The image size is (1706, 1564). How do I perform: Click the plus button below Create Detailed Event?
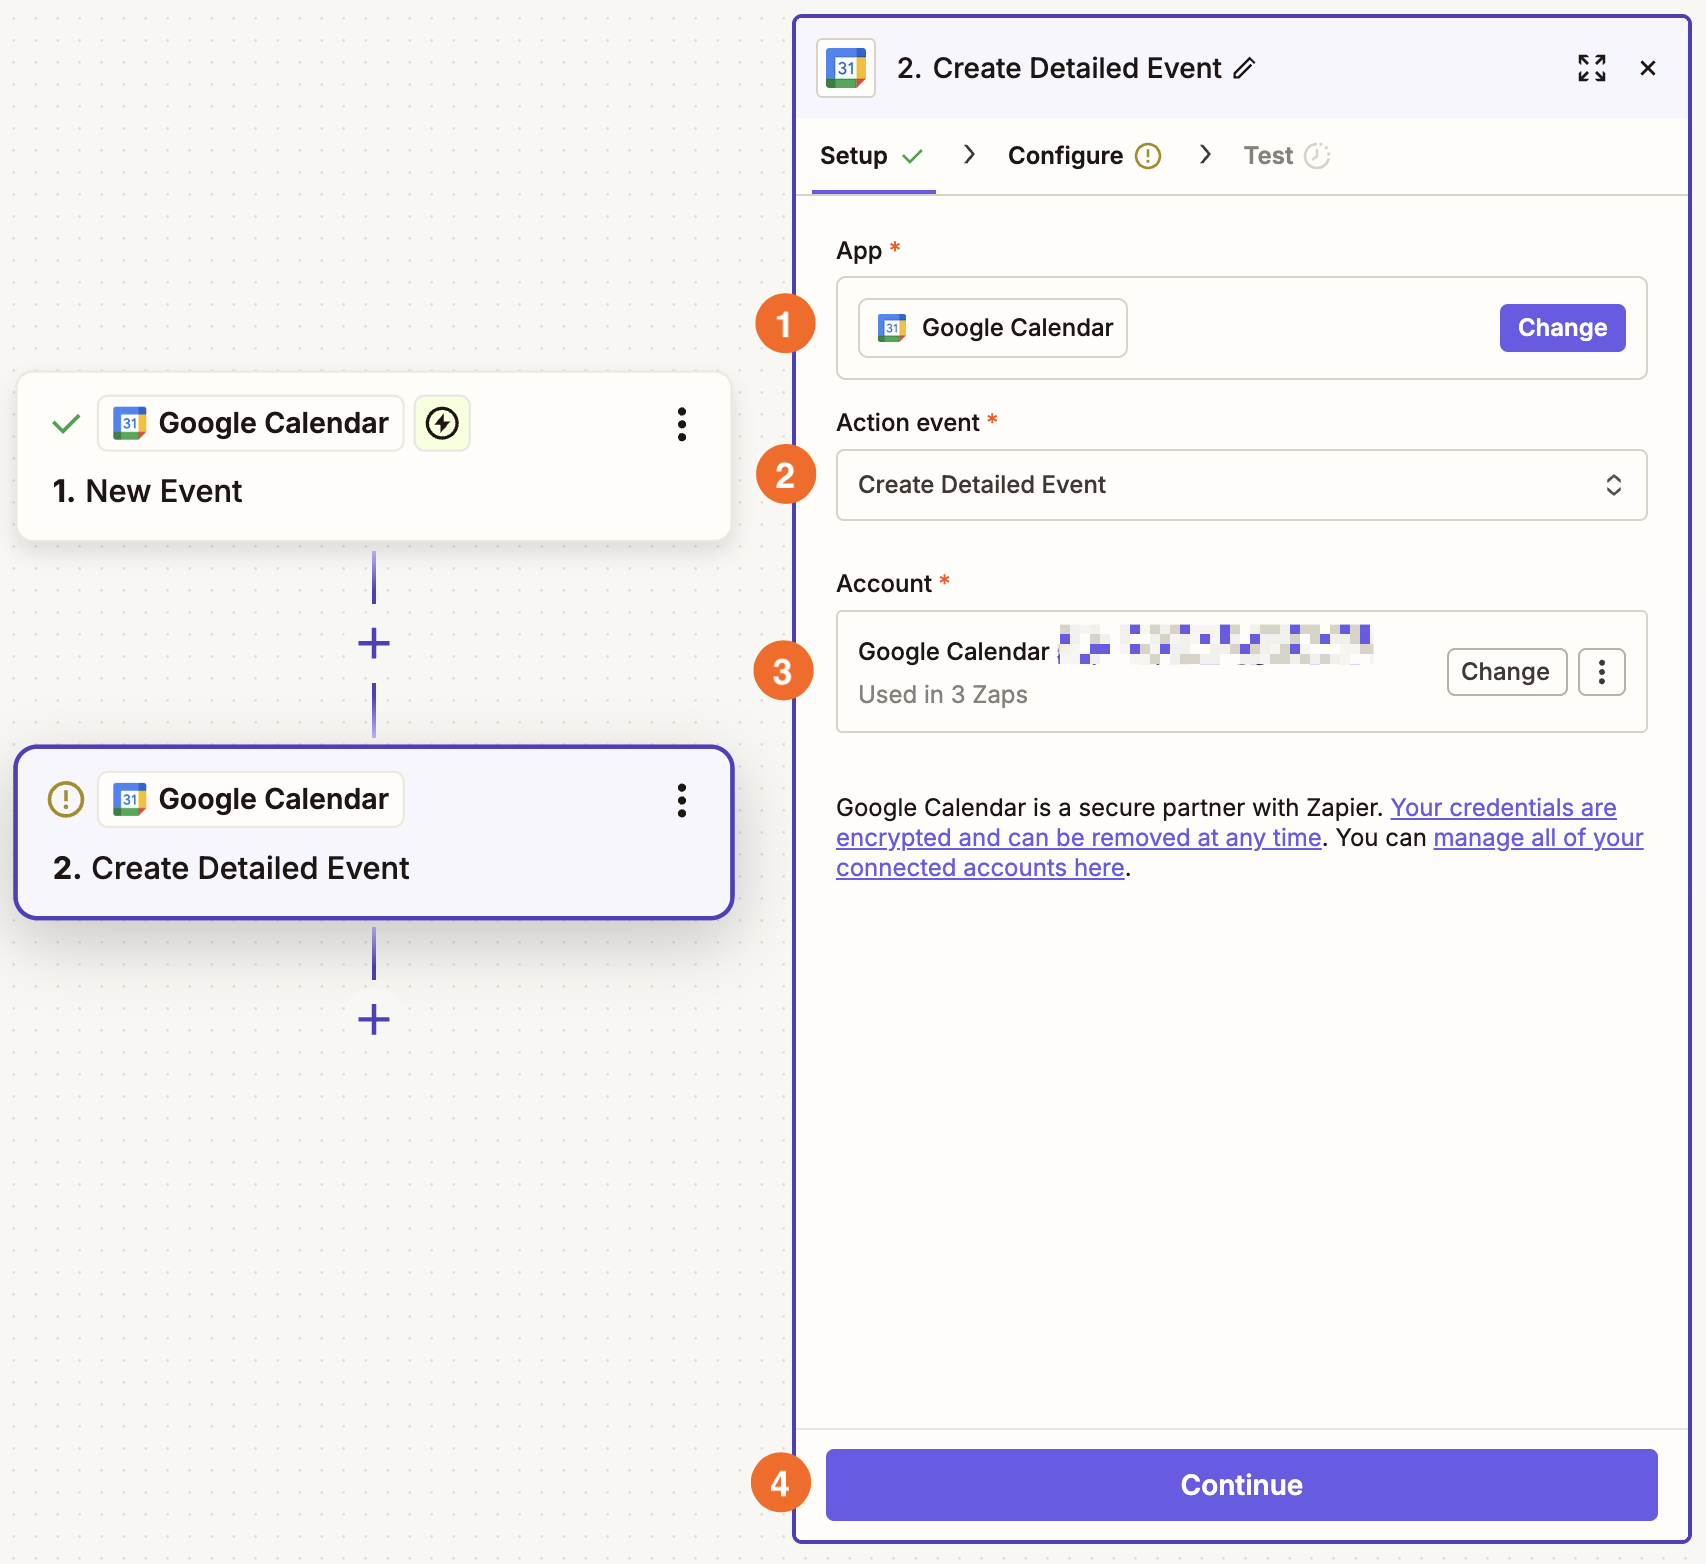373,1020
